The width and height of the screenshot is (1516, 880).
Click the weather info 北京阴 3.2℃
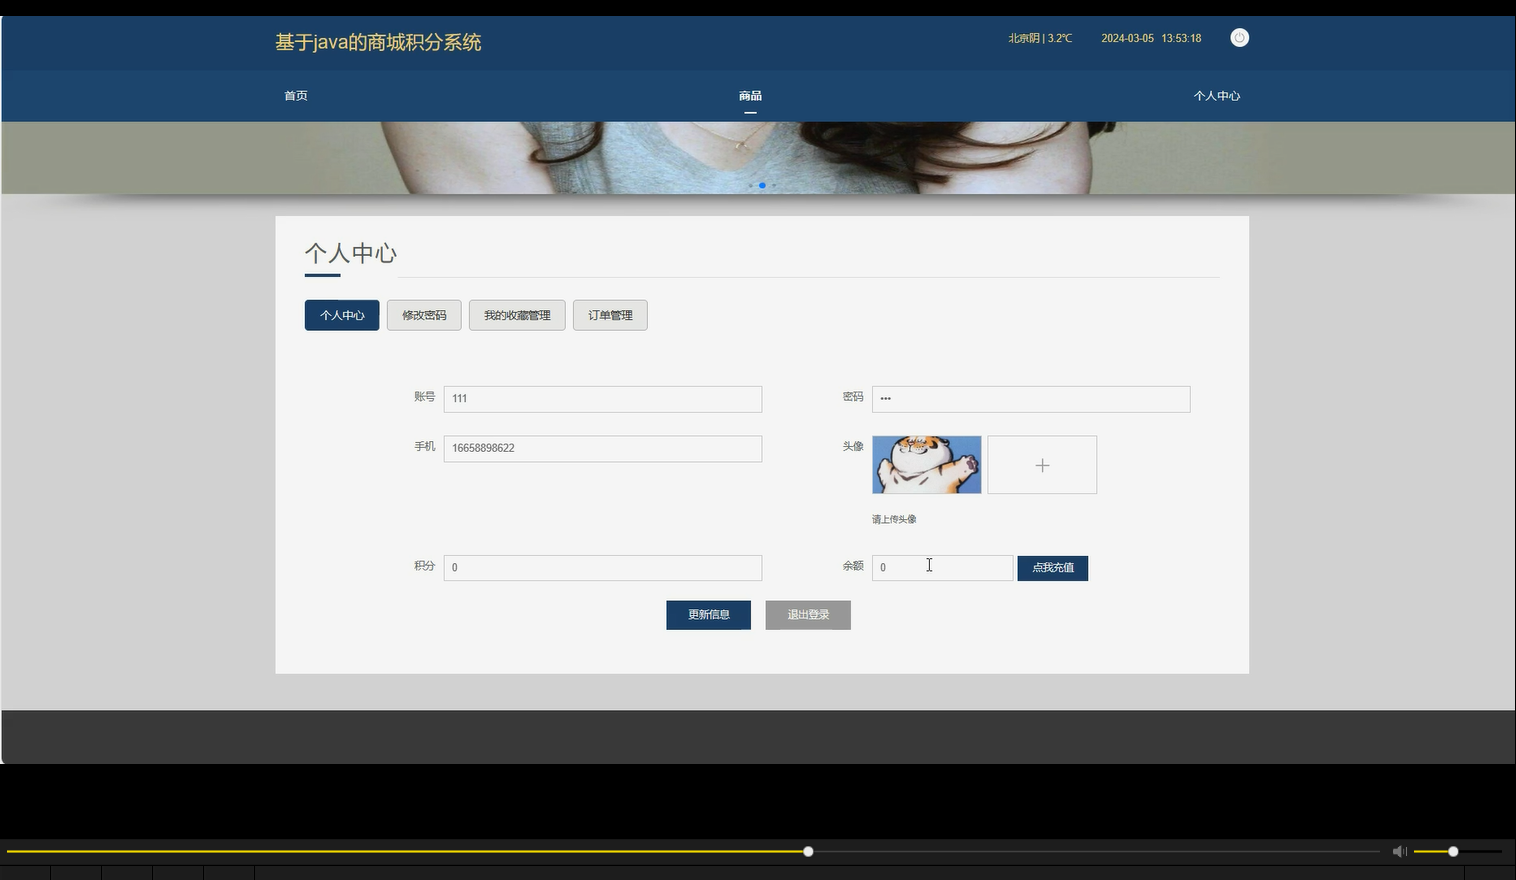[1039, 38]
